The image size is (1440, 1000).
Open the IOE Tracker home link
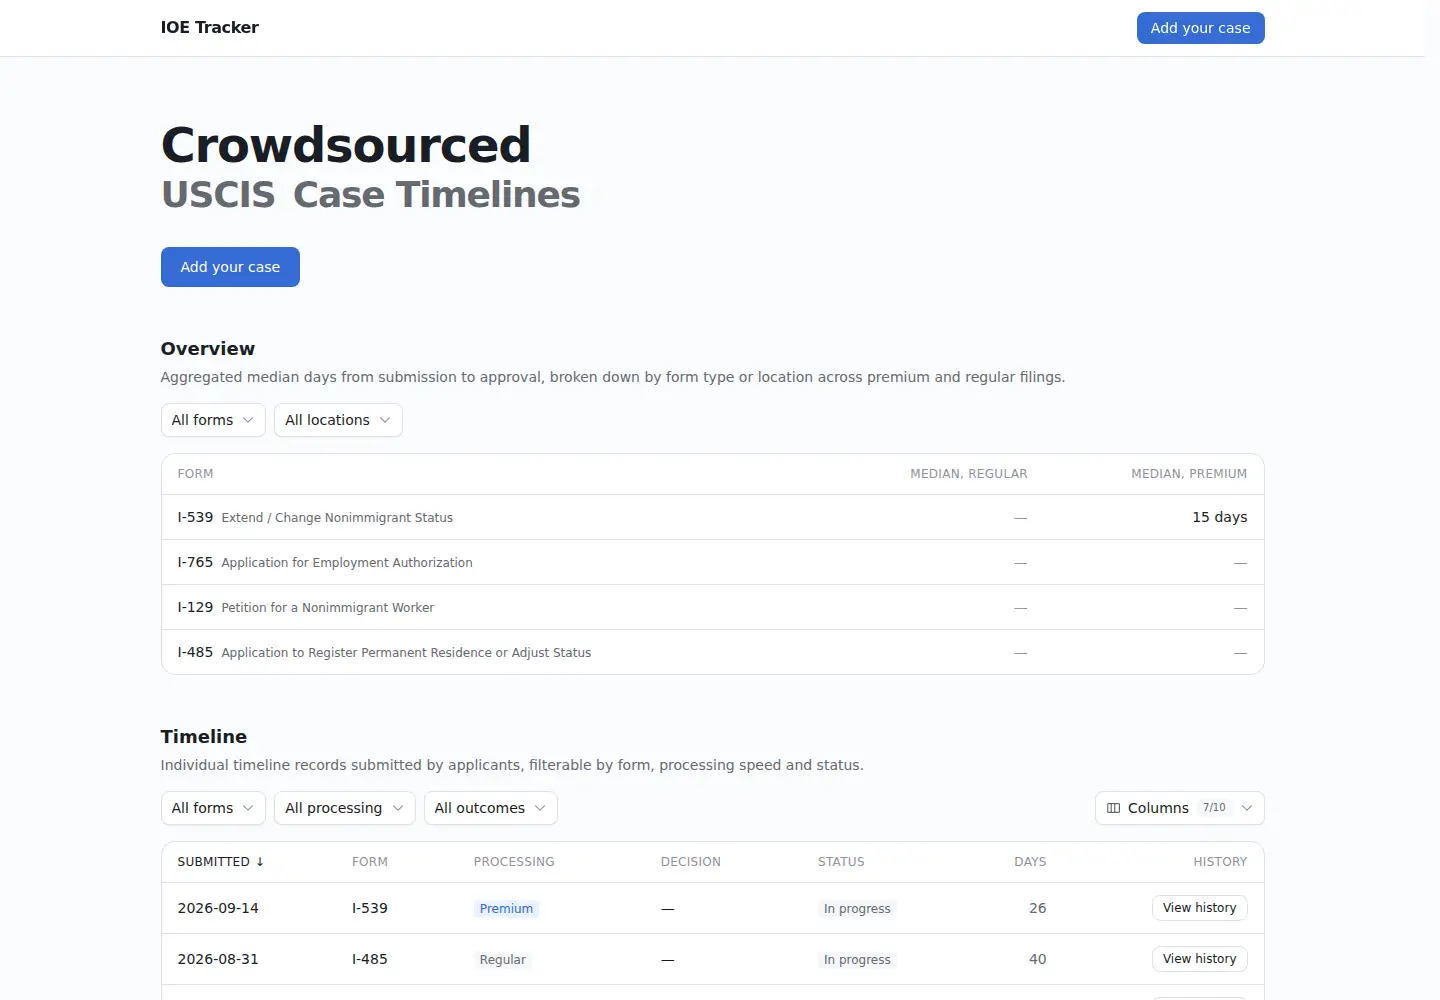click(210, 28)
